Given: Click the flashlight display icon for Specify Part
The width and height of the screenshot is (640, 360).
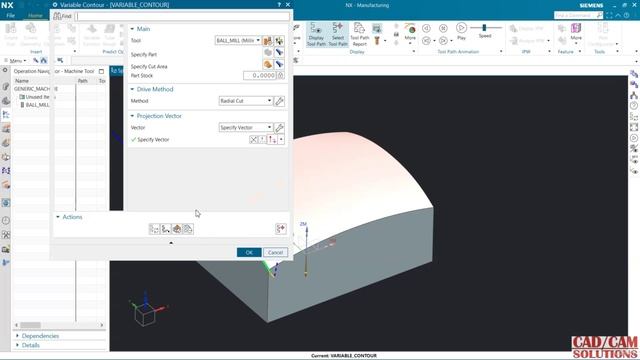Looking at the screenshot, I should click(279, 53).
